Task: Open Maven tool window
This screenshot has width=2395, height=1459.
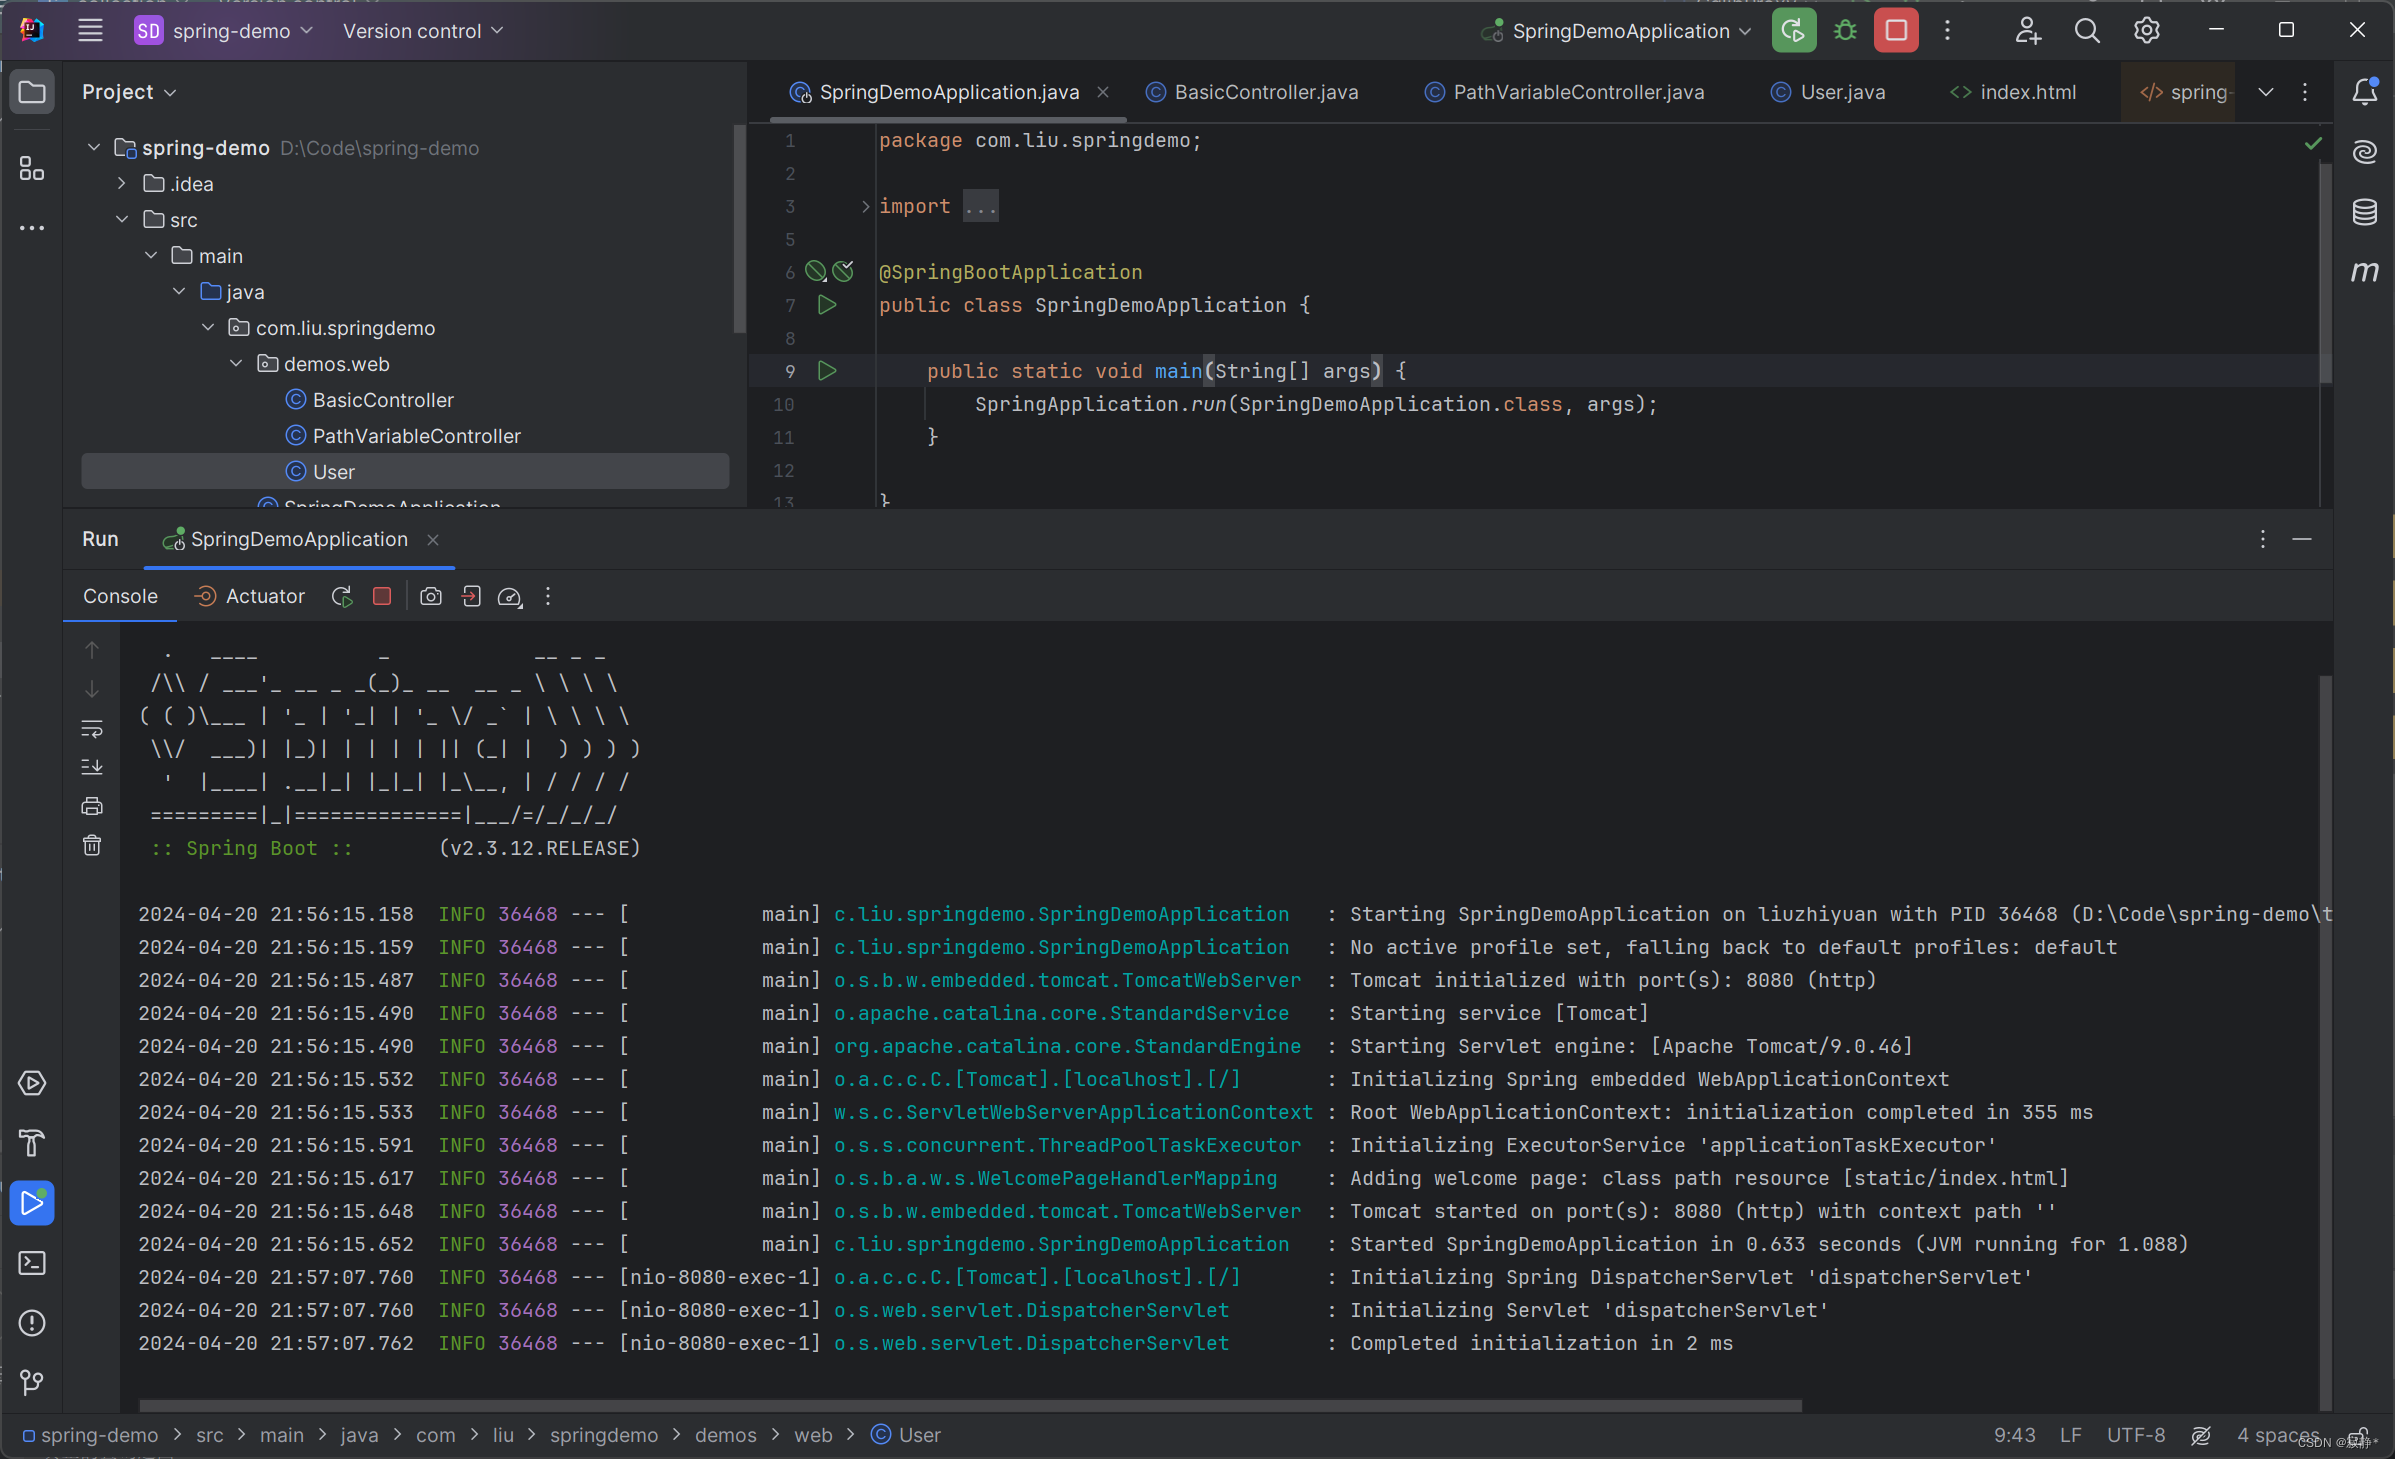Action: pos(2365,271)
